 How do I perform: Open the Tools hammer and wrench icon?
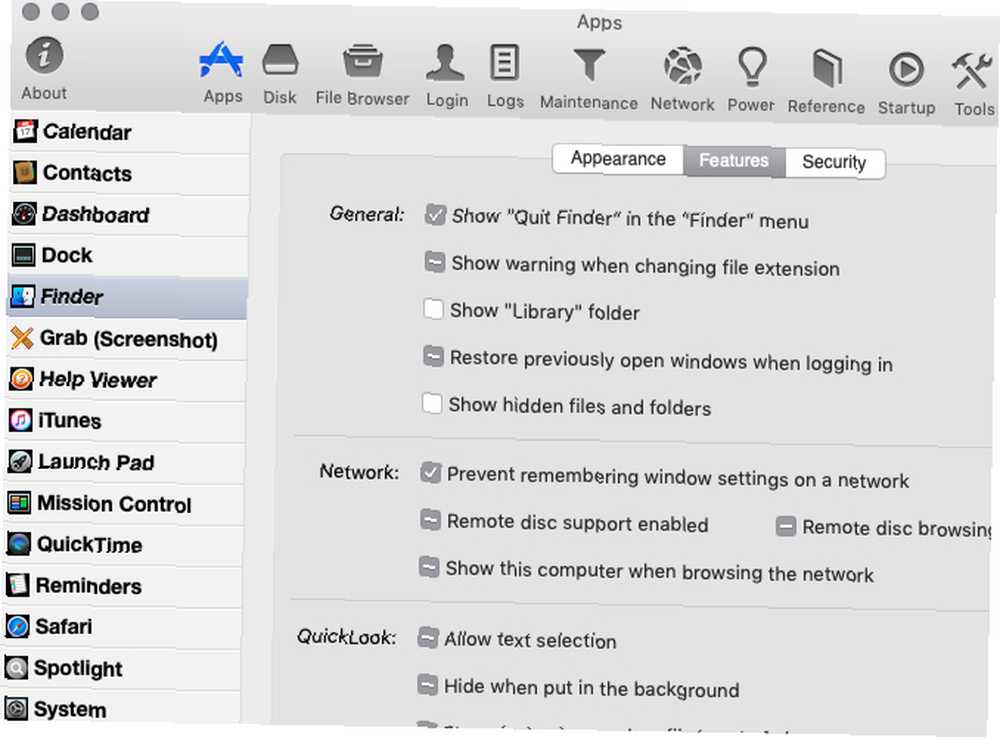click(x=972, y=71)
